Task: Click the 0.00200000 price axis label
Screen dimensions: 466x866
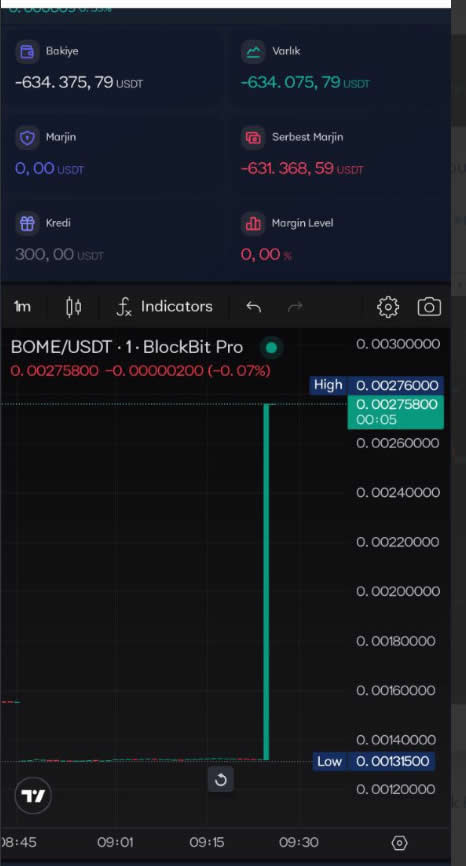Action: tap(398, 592)
